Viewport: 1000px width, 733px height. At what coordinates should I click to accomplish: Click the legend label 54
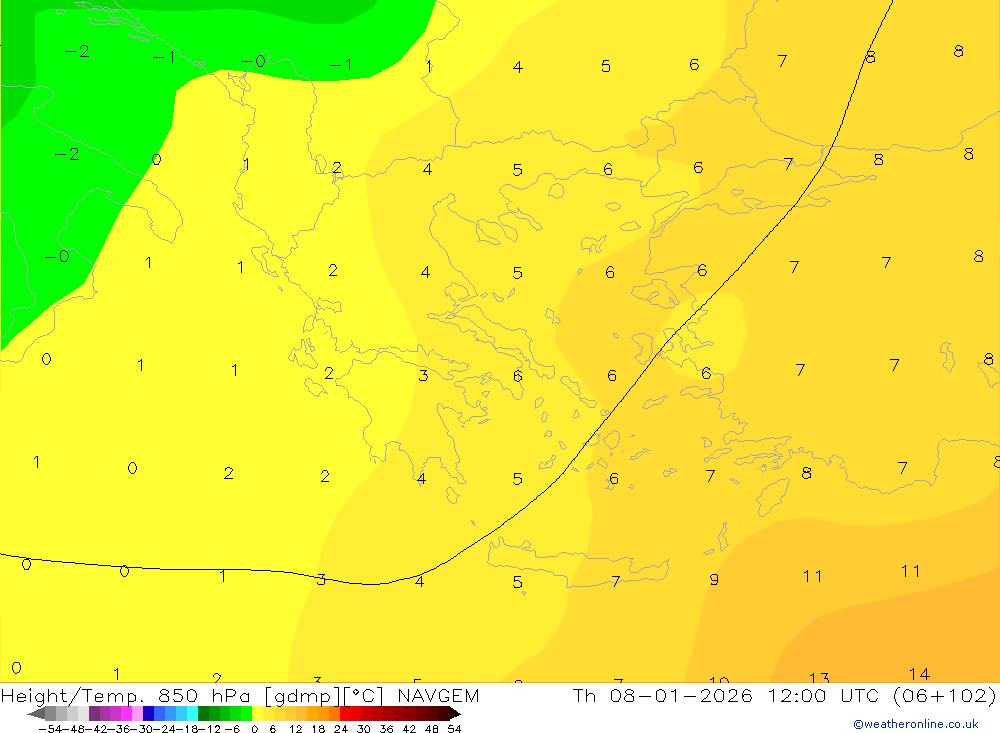pos(454,729)
